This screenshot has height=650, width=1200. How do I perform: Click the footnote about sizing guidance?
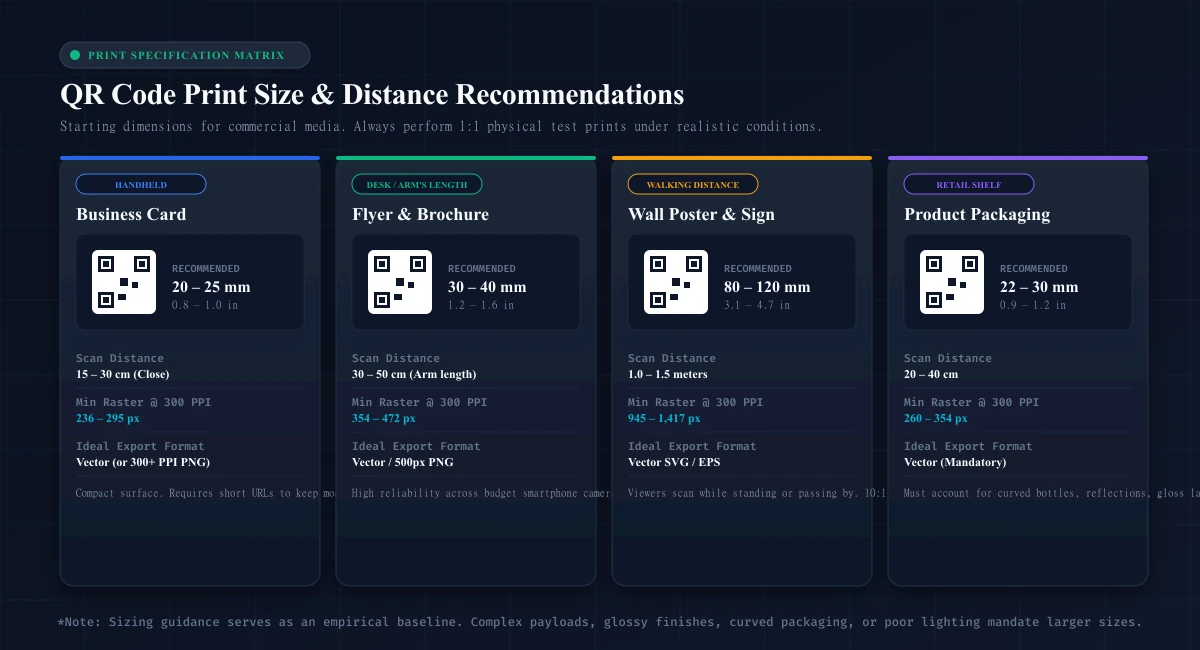(x=600, y=622)
